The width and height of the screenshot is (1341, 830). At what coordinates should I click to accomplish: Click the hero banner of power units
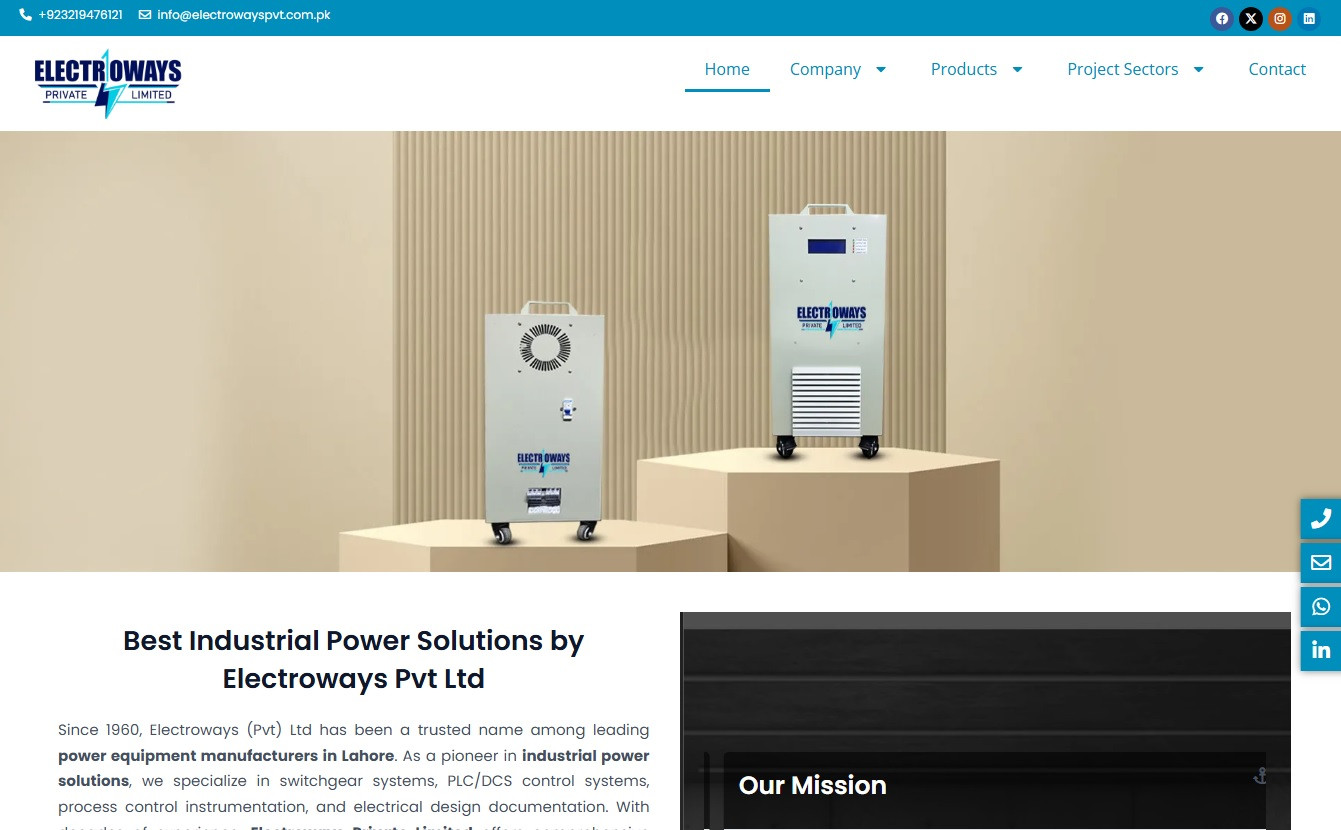pyautogui.click(x=670, y=351)
